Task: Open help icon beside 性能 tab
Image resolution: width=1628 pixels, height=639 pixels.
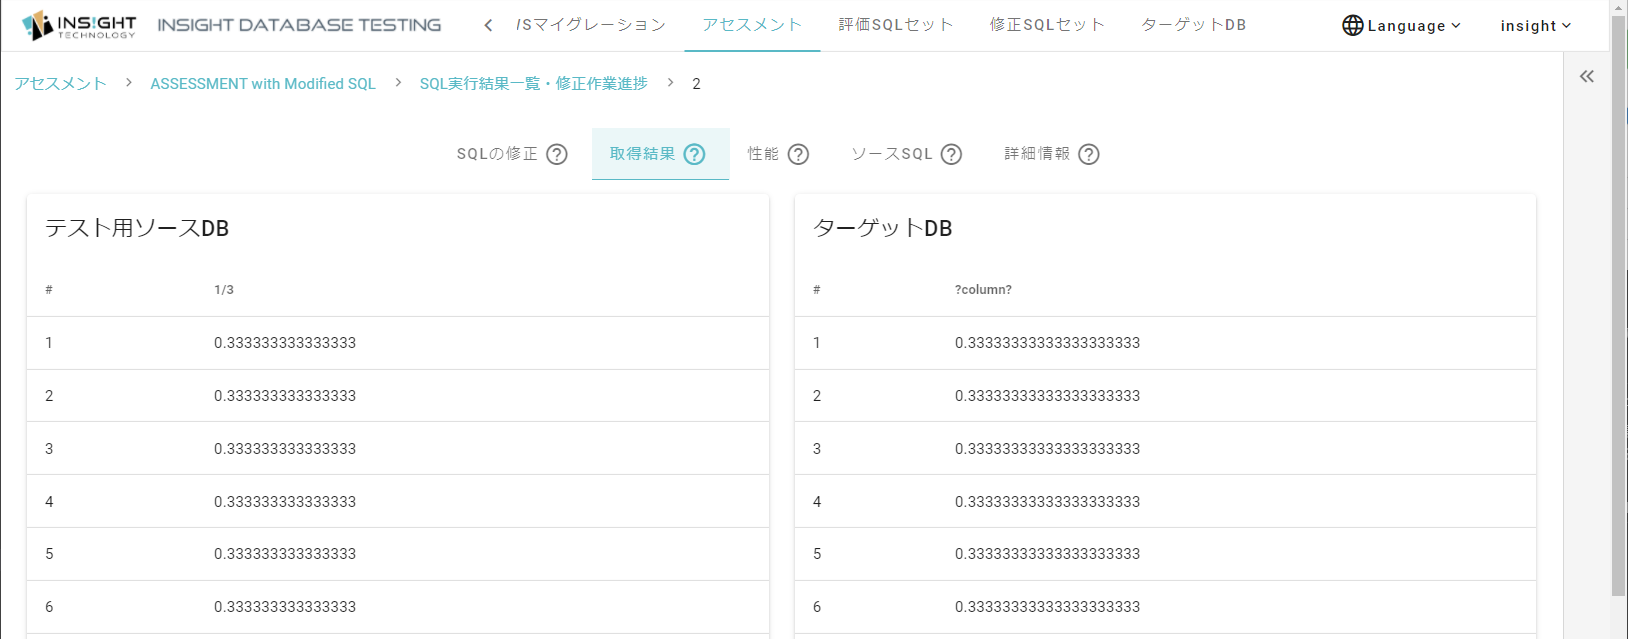Action: (798, 154)
